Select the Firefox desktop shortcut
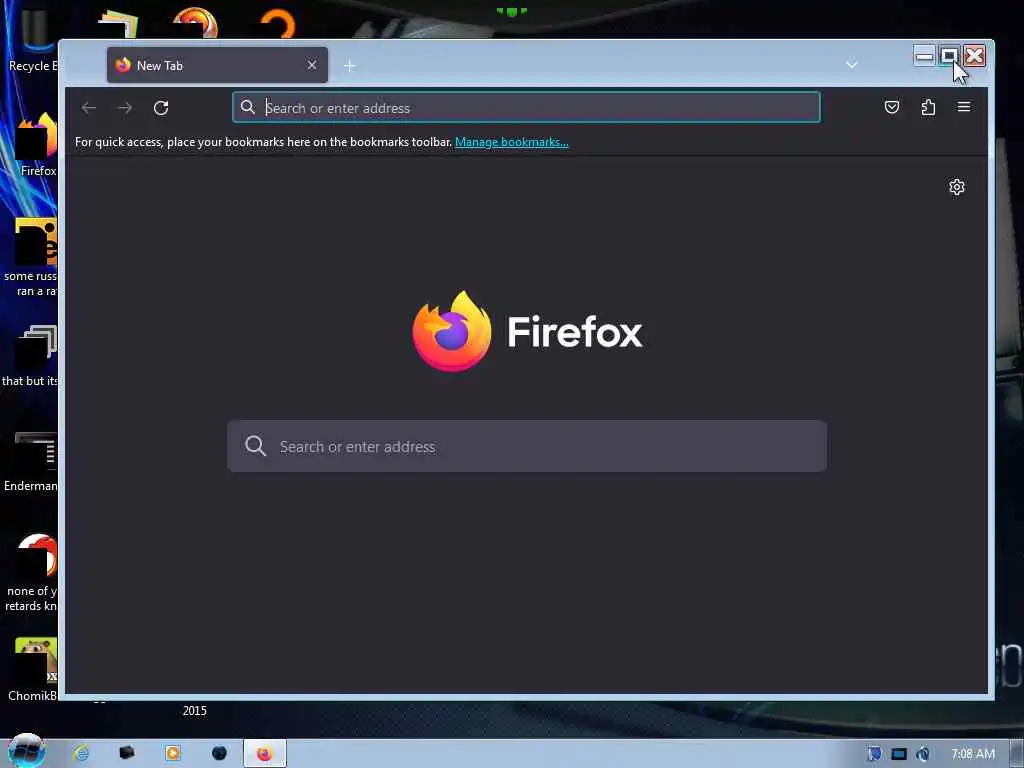The width and height of the screenshot is (1024, 768). 37,144
